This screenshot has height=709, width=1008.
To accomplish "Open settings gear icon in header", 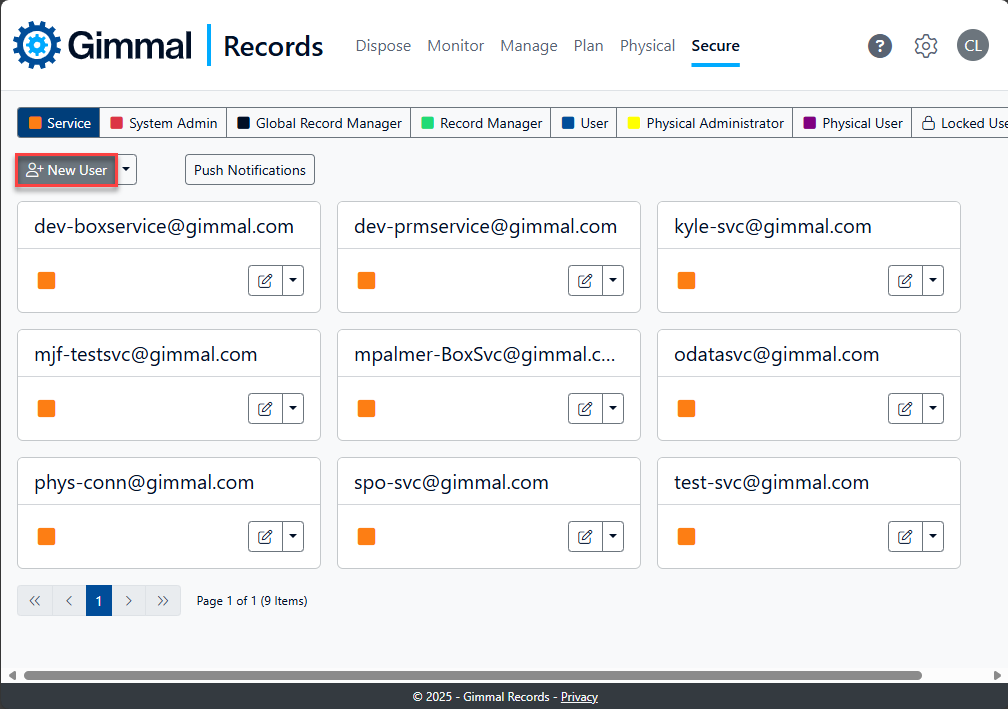I will tap(926, 46).
